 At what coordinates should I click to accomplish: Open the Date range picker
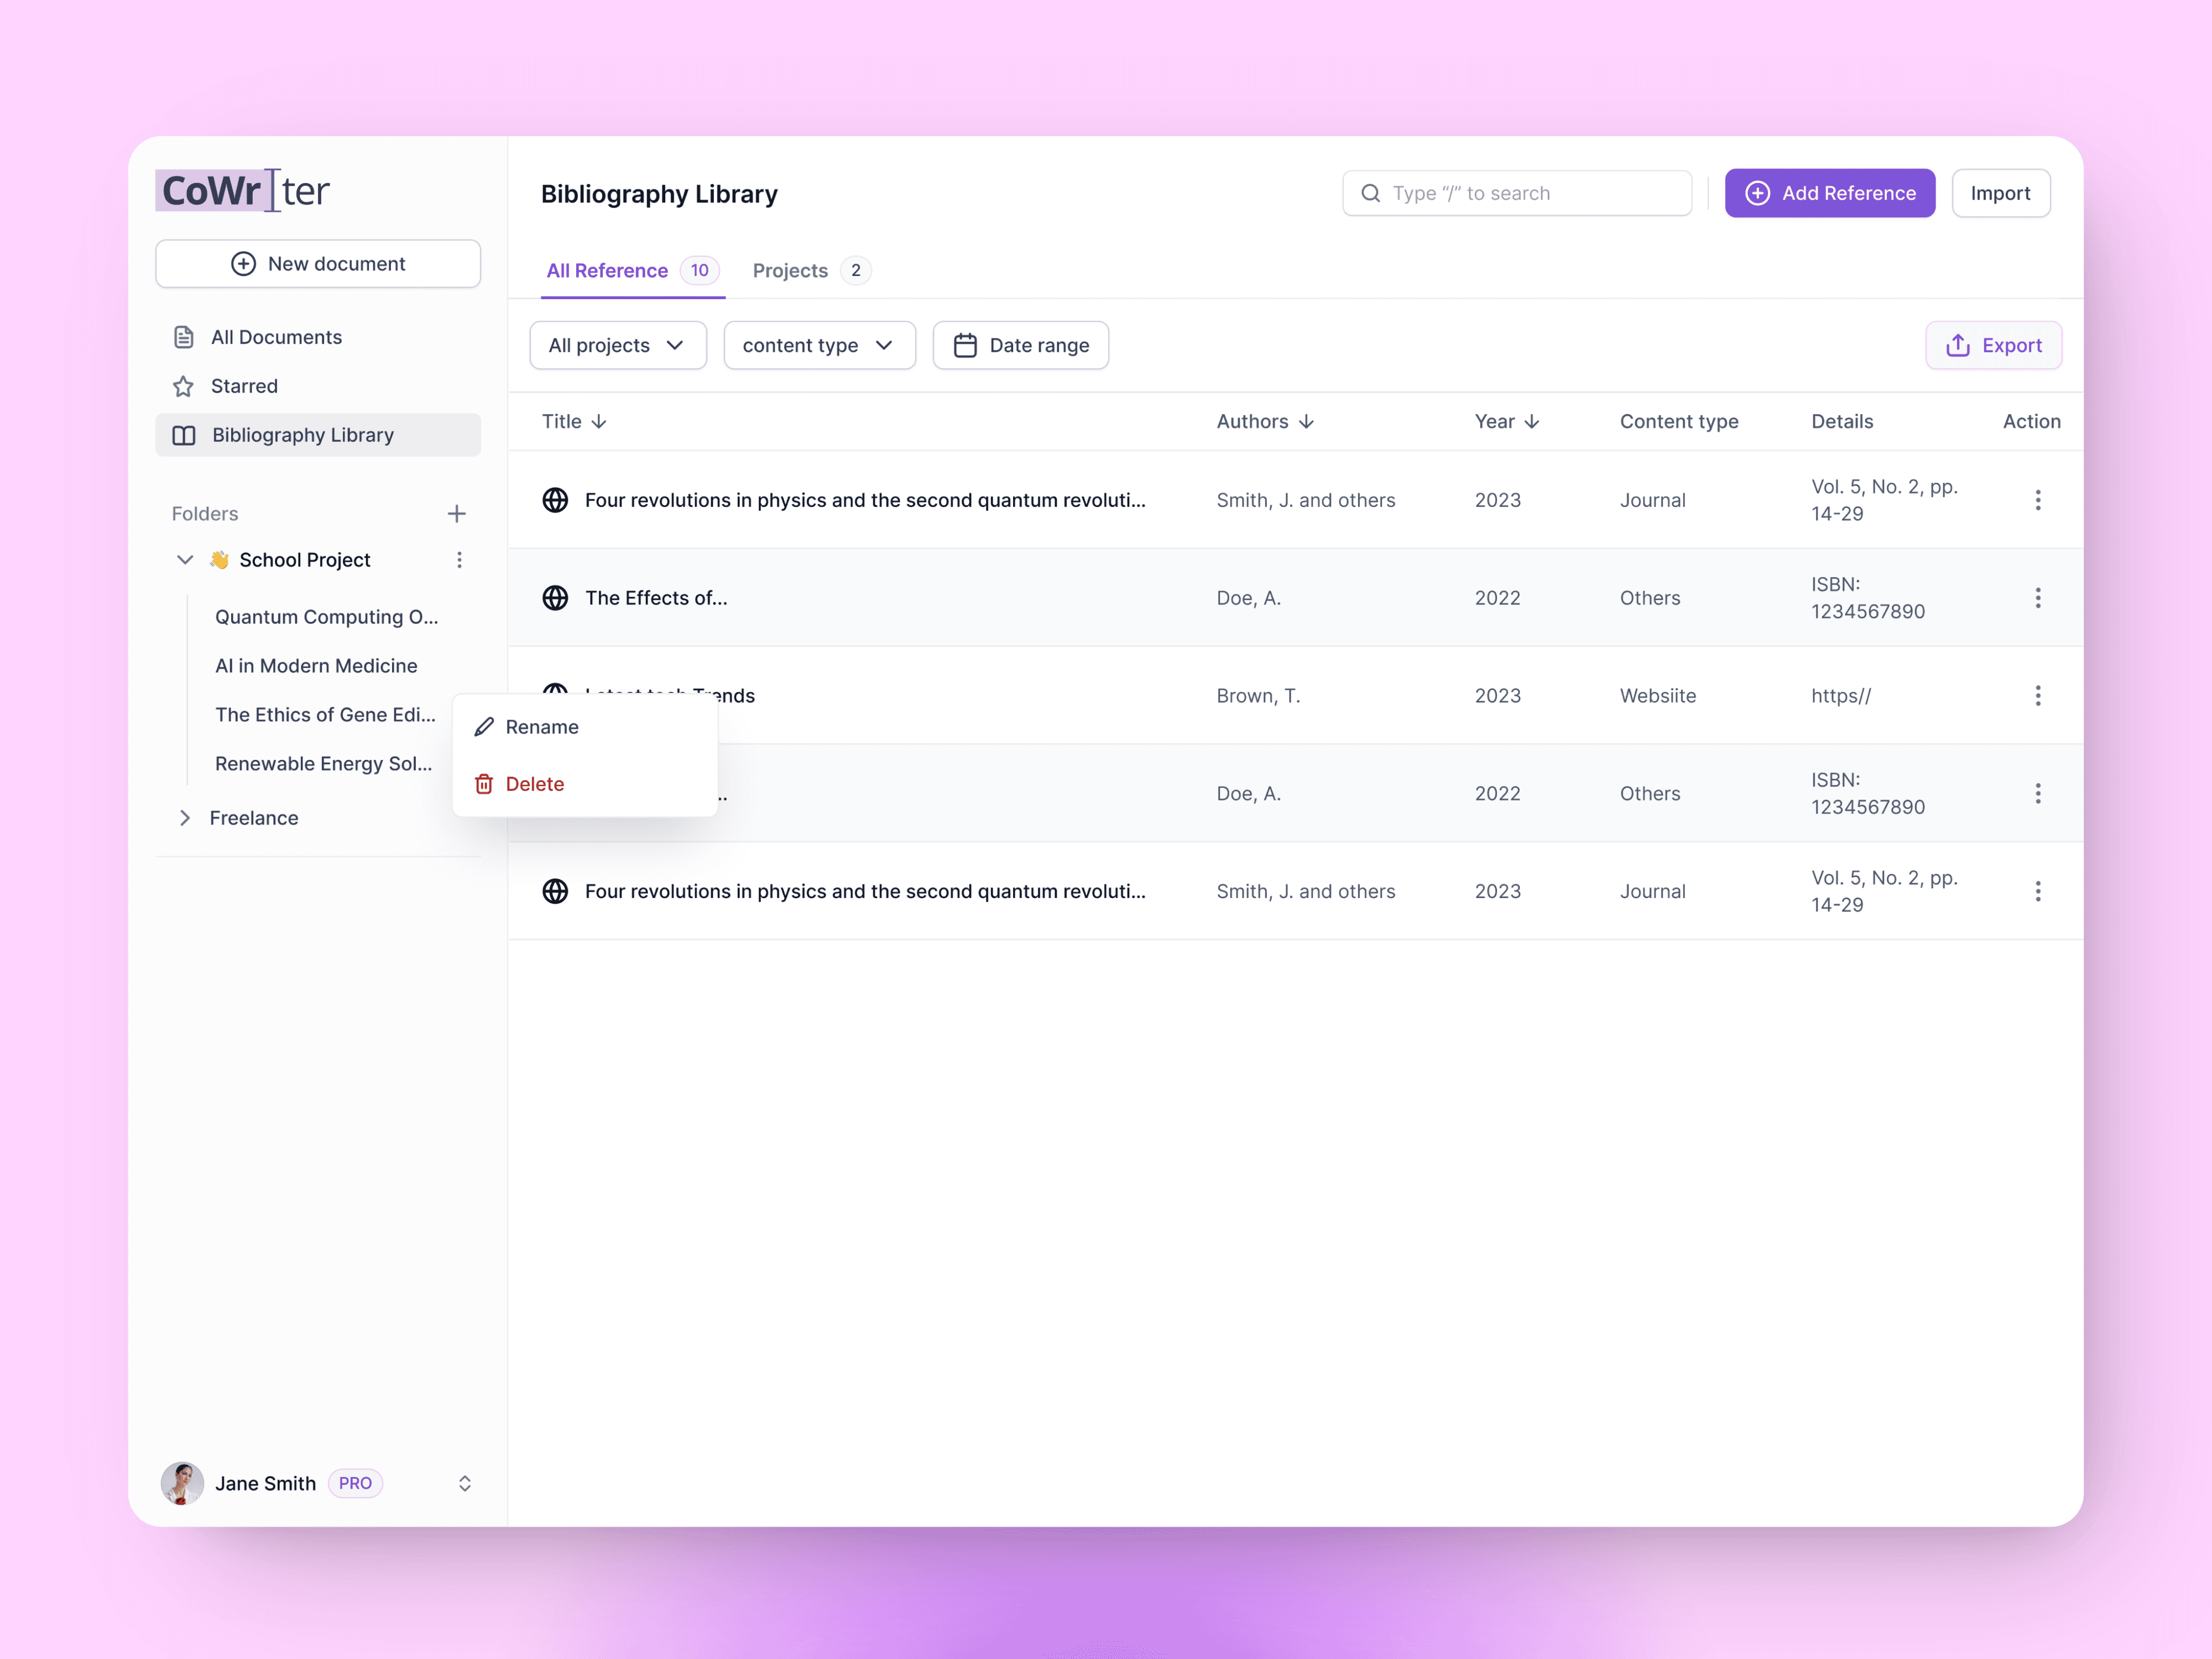pyautogui.click(x=1021, y=345)
